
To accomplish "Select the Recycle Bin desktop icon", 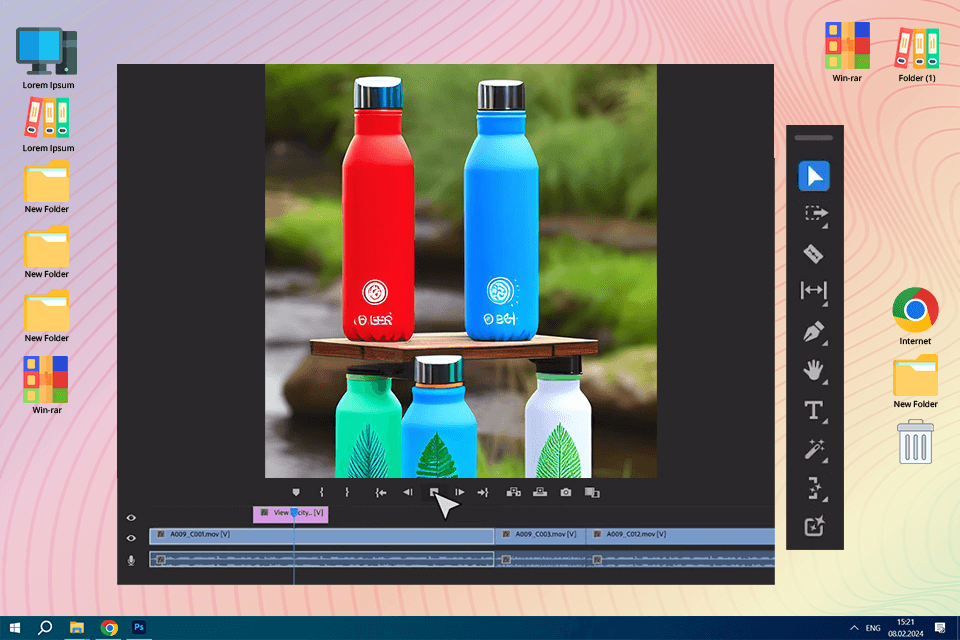I will [915, 442].
